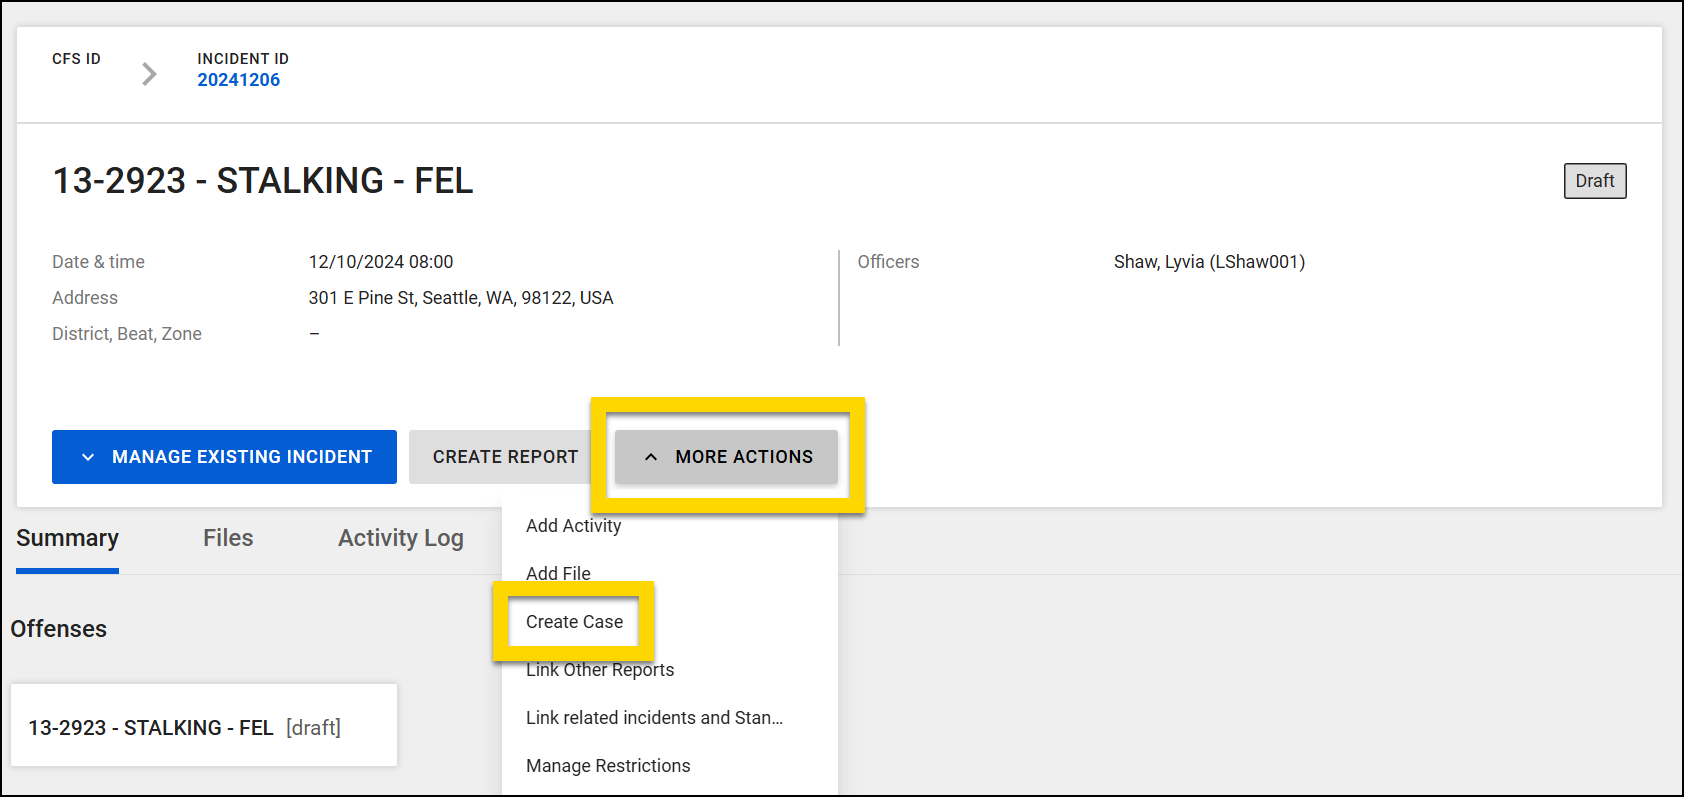Image resolution: width=1684 pixels, height=797 pixels.
Task: Open the Files tab
Action: pyautogui.click(x=228, y=538)
